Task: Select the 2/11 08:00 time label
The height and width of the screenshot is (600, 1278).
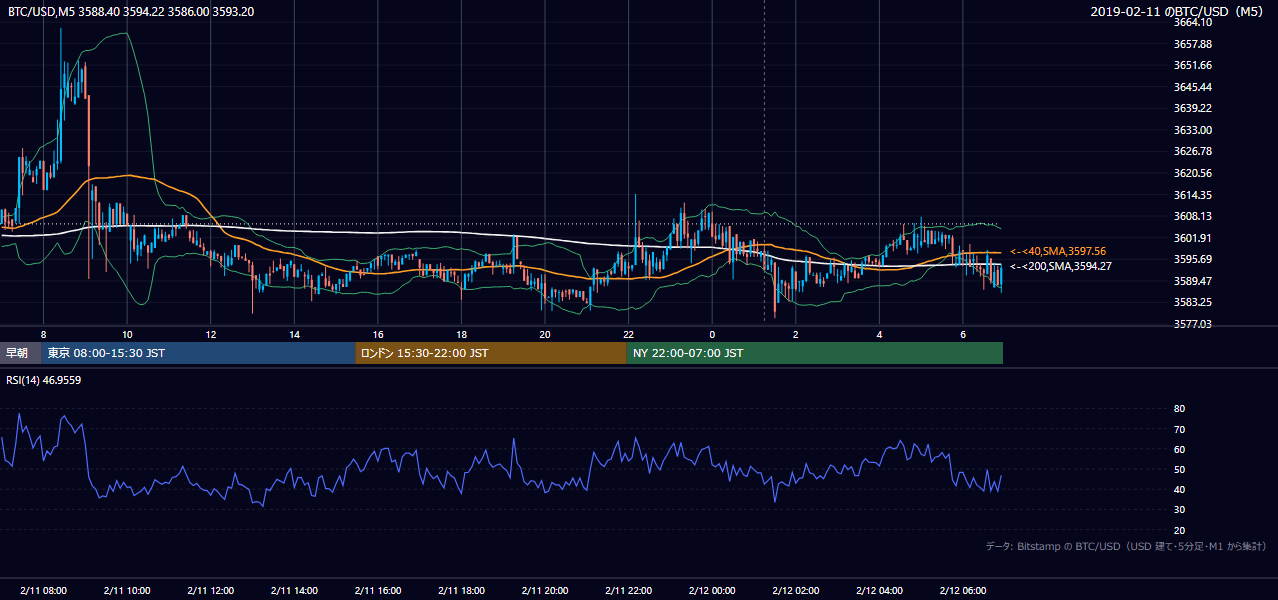Action: (x=43, y=590)
